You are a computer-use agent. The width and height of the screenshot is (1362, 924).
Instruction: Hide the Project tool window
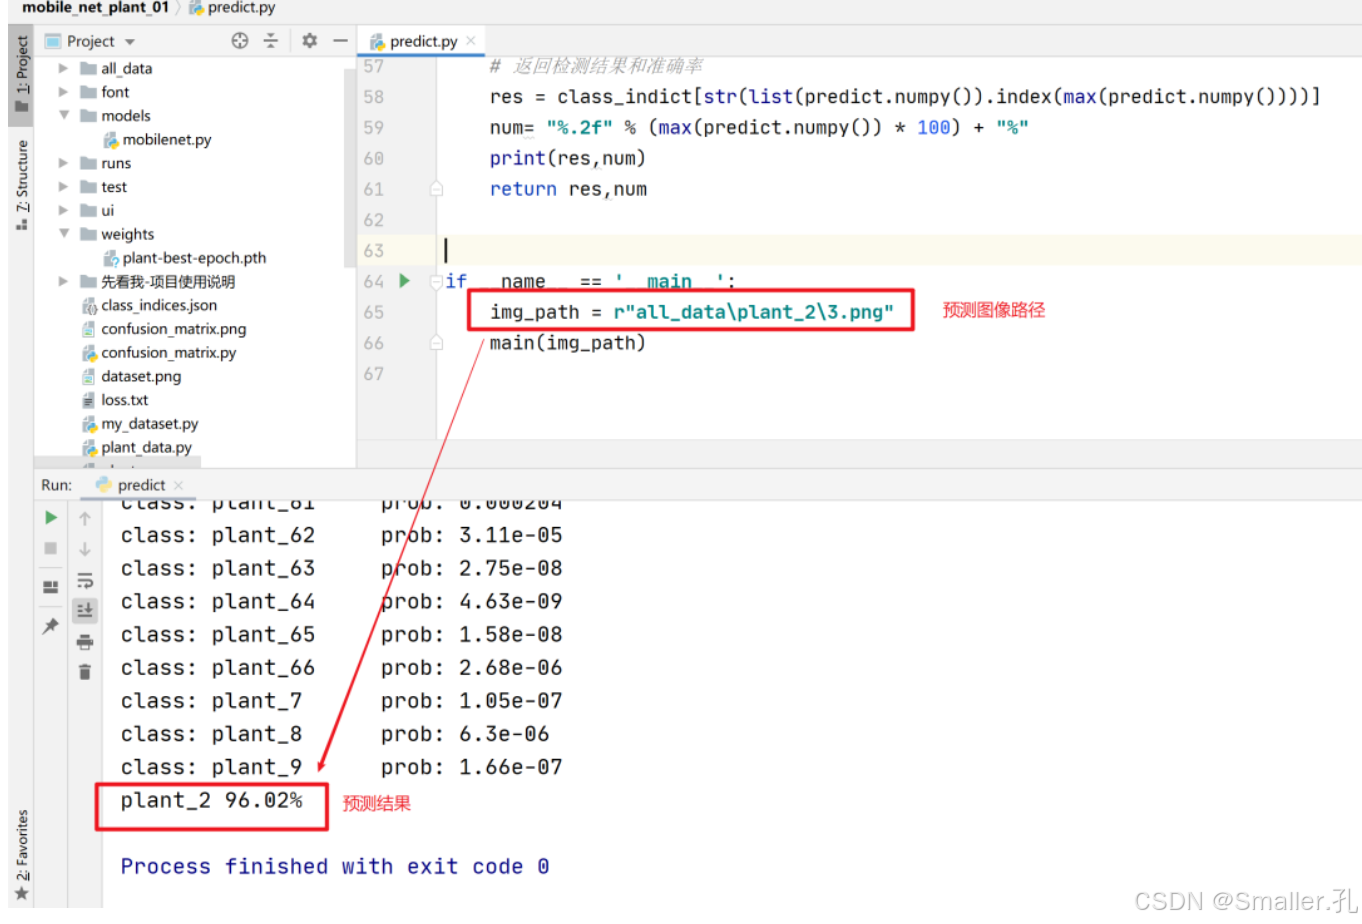340,41
